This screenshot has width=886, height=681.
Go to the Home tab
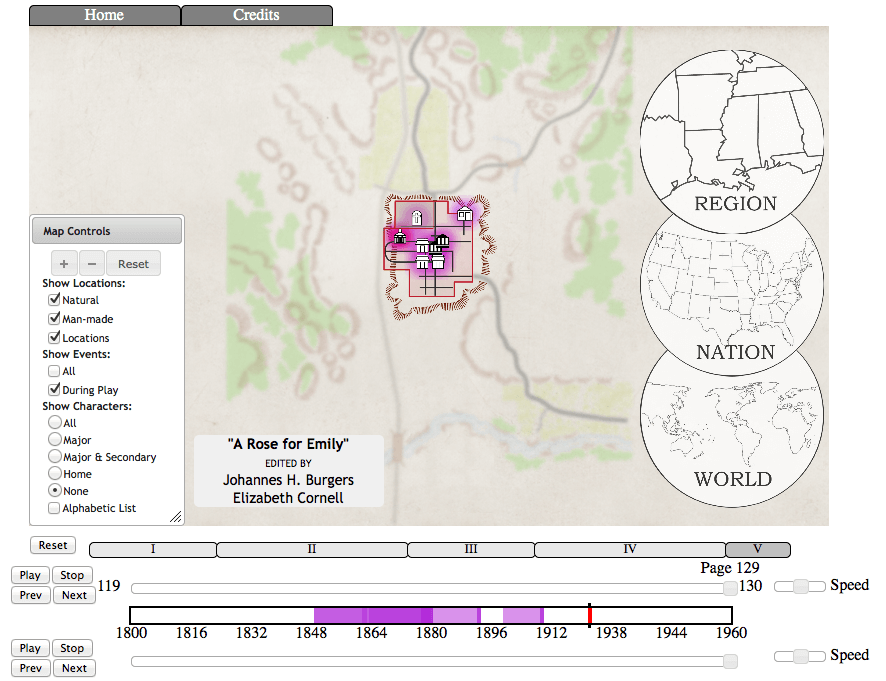pyautogui.click(x=104, y=15)
